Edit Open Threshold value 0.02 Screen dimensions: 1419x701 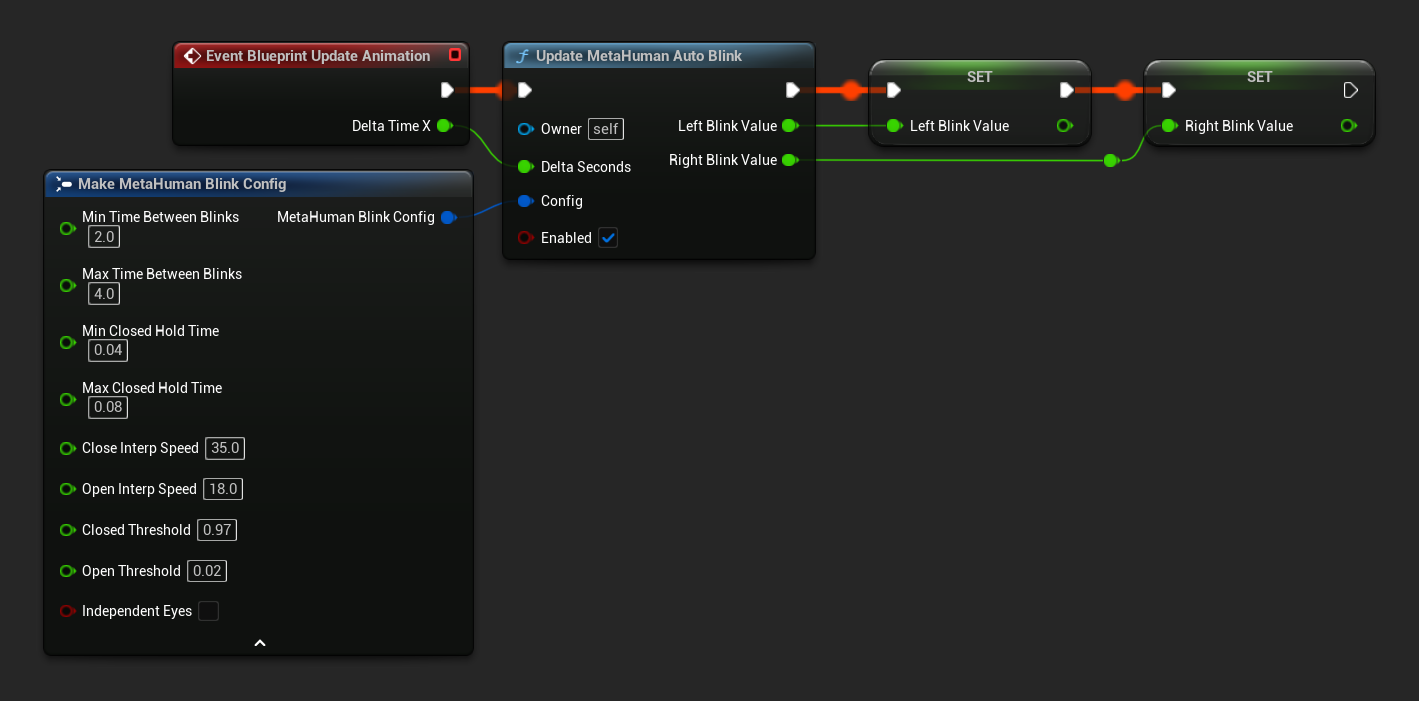[207, 571]
